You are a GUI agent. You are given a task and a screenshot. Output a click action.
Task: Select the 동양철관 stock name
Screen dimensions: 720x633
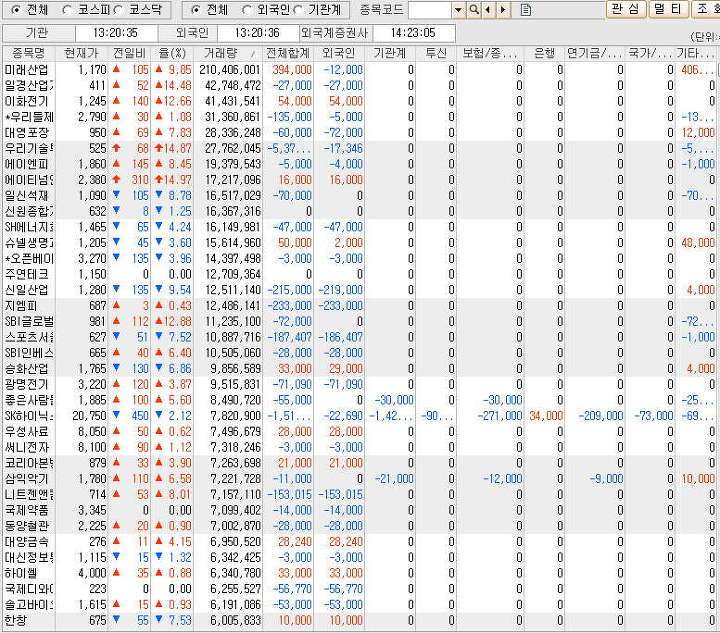click(27, 526)
